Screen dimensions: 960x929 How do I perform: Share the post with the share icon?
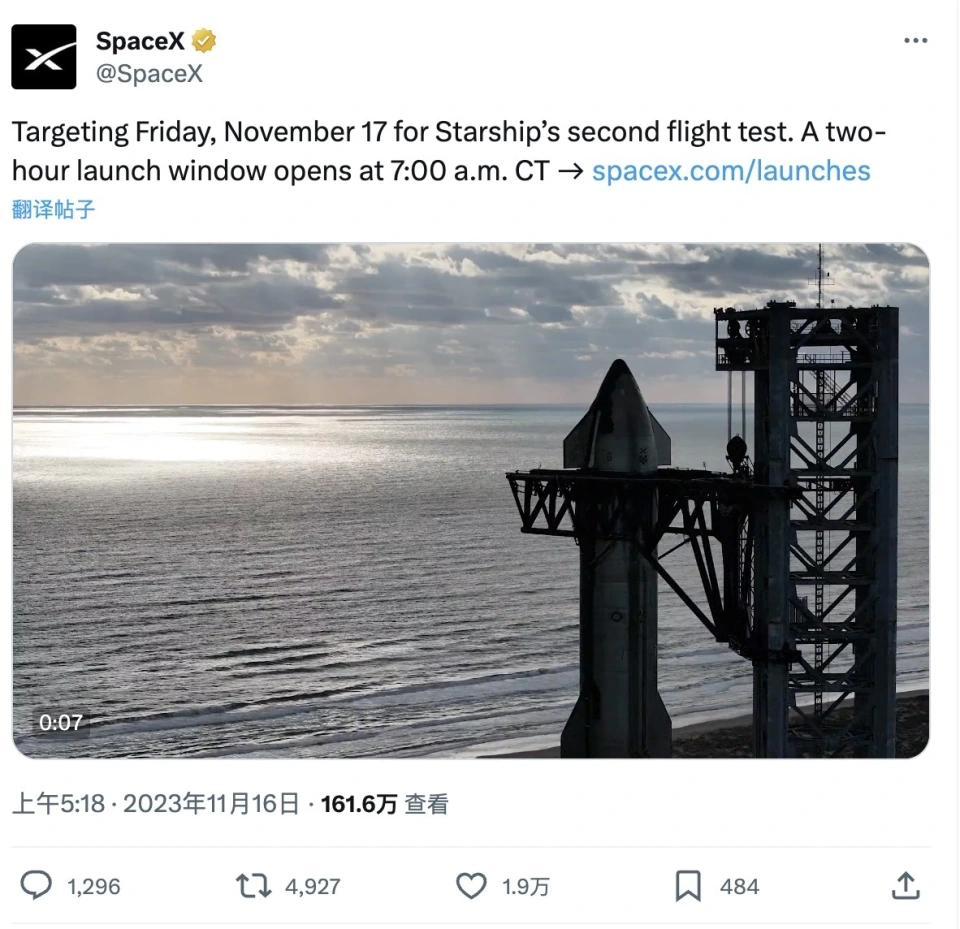[x=905, y=886]
